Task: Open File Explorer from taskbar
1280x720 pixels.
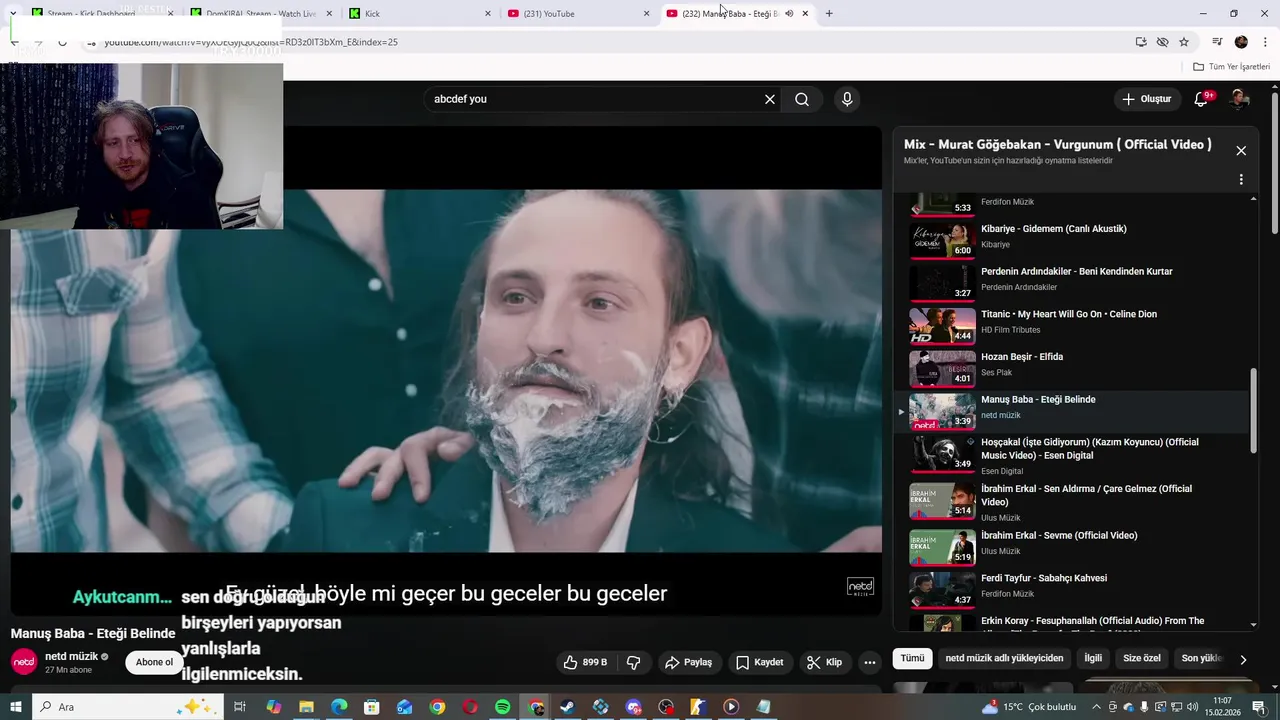Action: 306,707
